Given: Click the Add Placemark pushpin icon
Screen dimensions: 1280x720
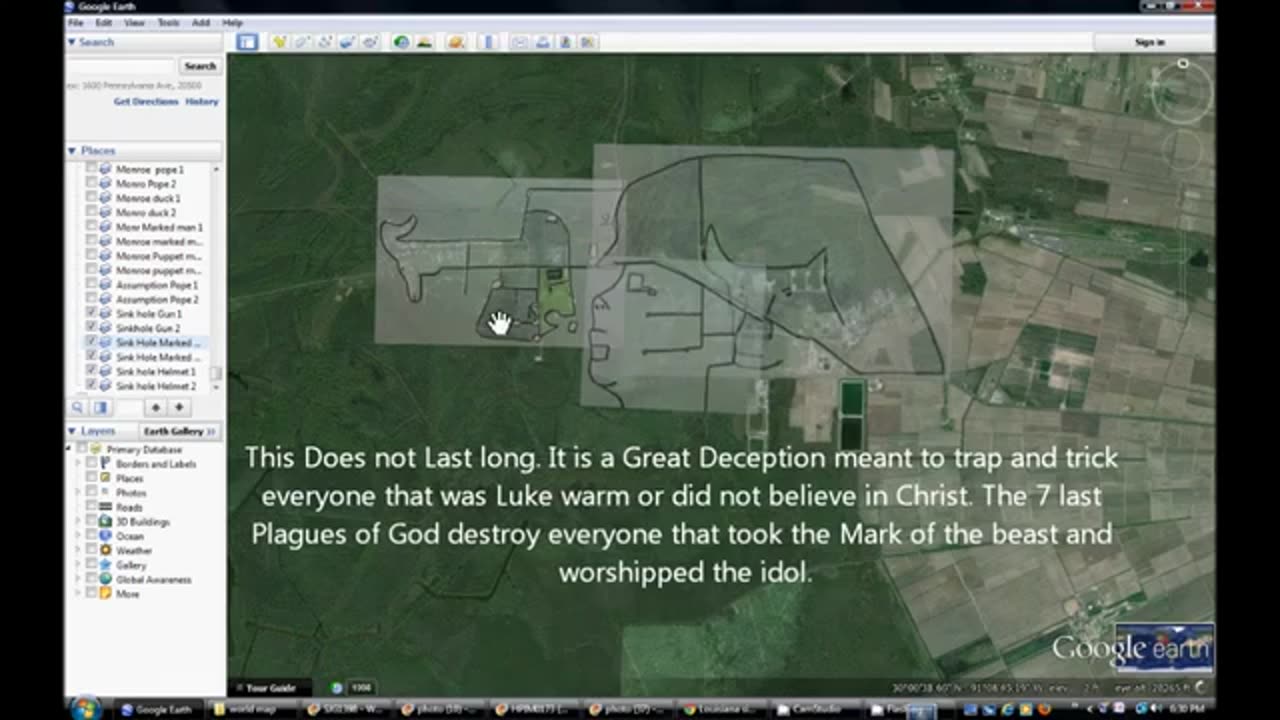Looking at the screenshot, I should click(x=279, y=42).
